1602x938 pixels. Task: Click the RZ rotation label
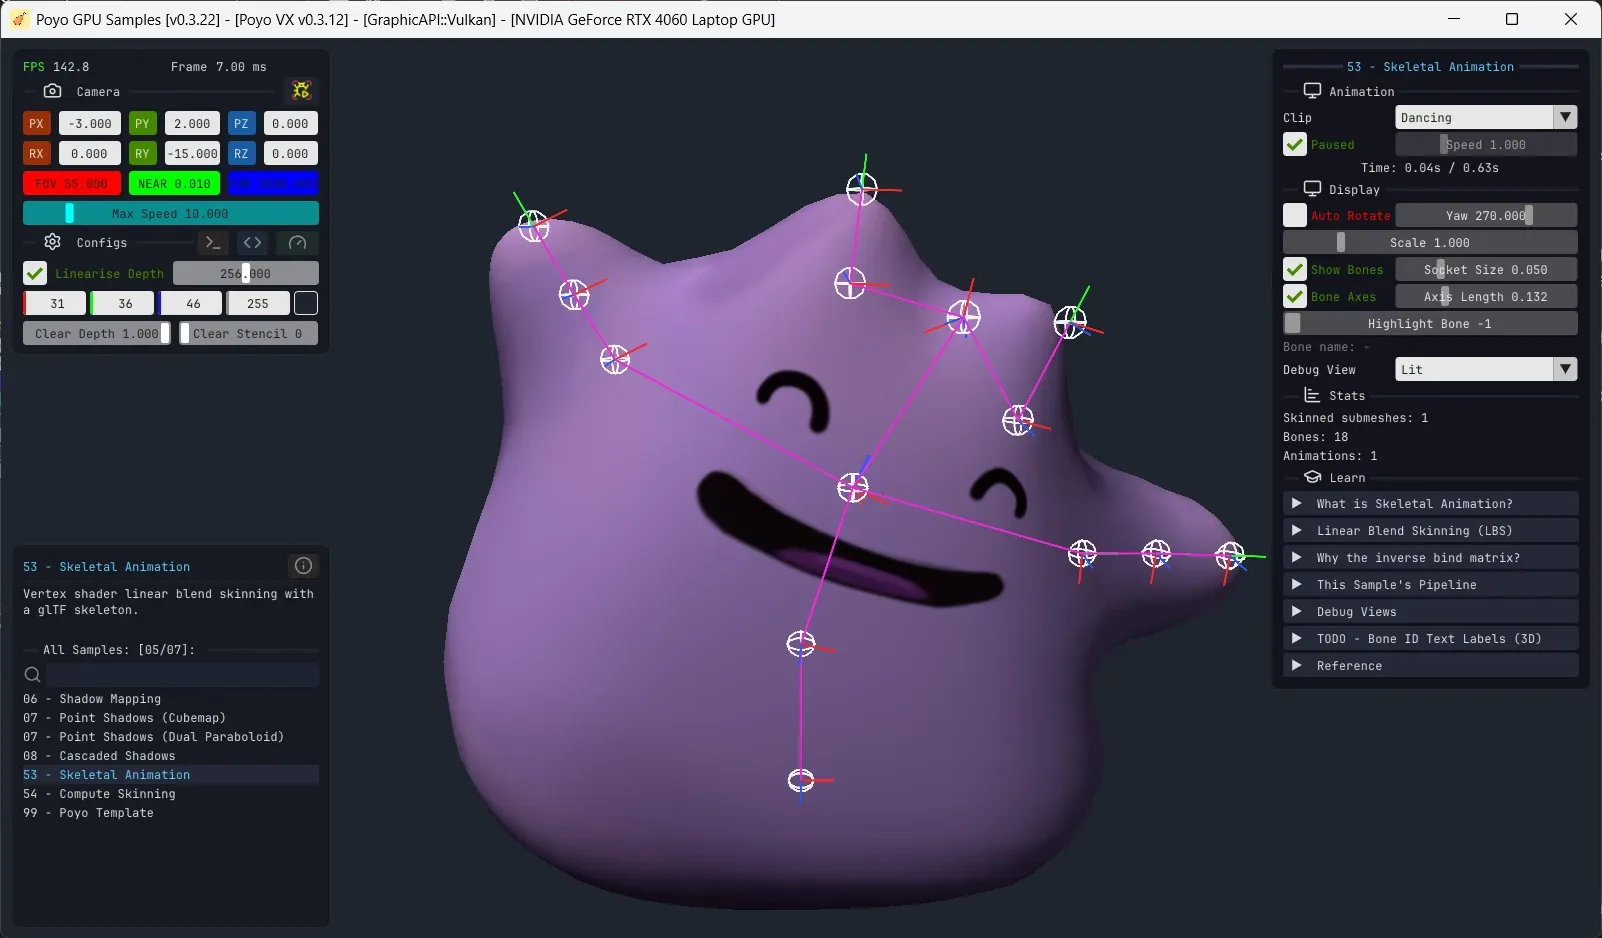coord(241,153)
